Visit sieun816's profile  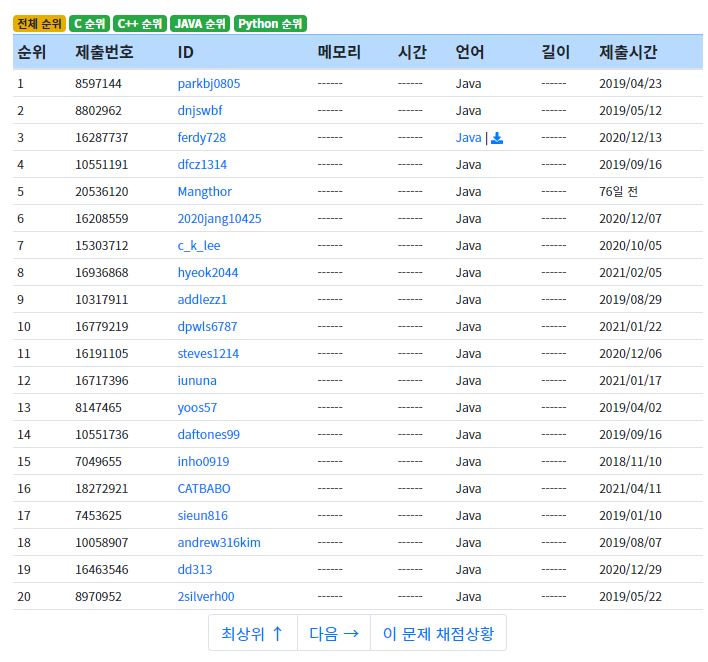point(202,516)
